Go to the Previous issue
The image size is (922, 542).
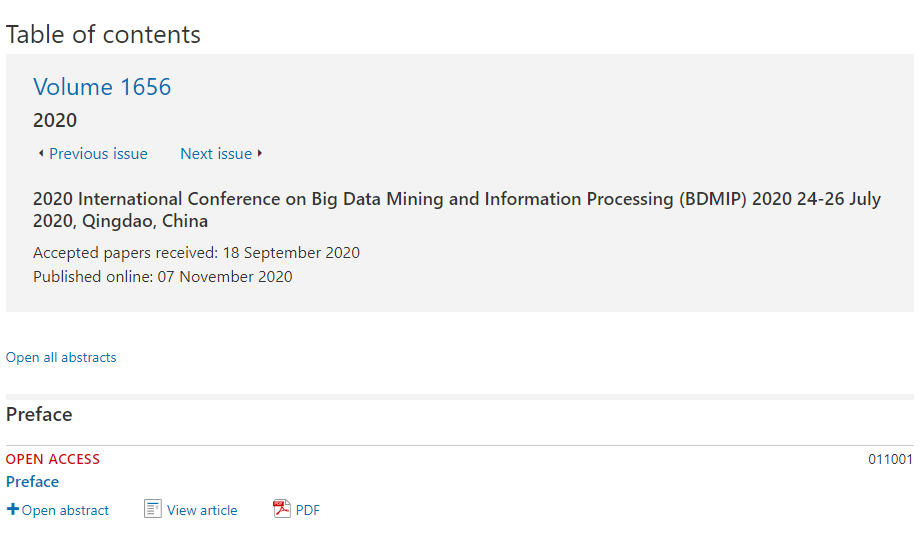pyautogui.click(x=98, y=153)
